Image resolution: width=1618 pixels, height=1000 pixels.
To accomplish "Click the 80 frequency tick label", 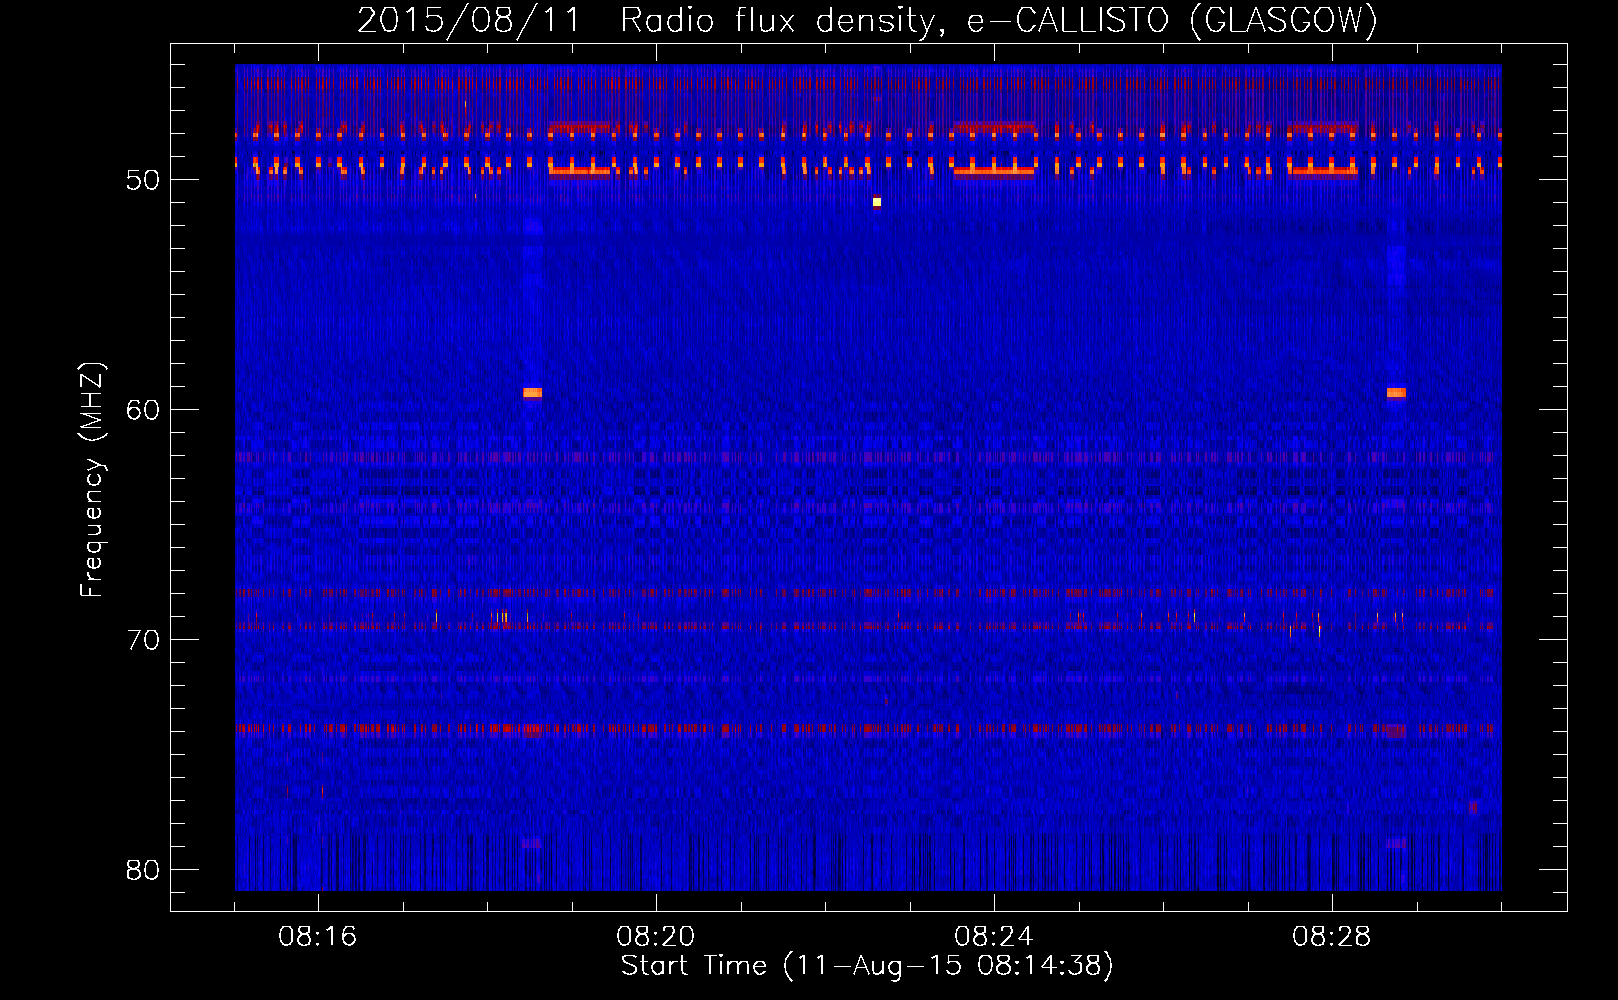I will click(x=143, y=870).
